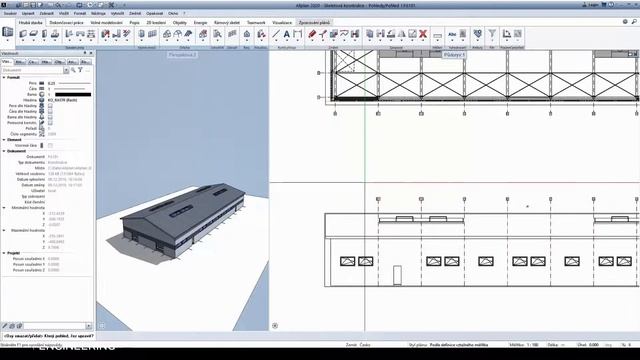Click the Čára line type preview

70,89
